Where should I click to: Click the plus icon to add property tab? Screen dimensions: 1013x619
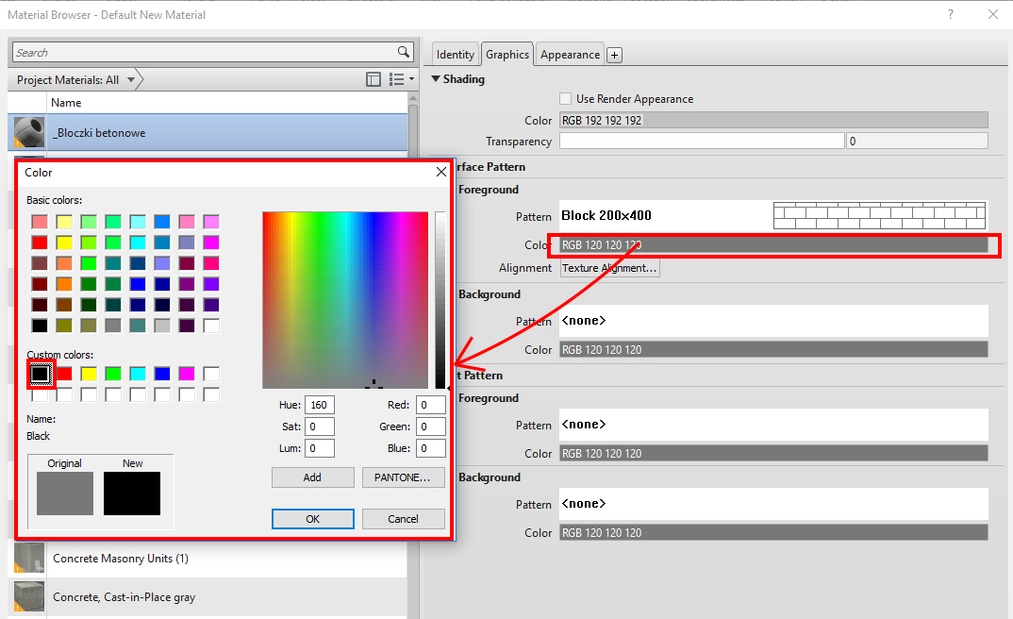pos(613,54)
